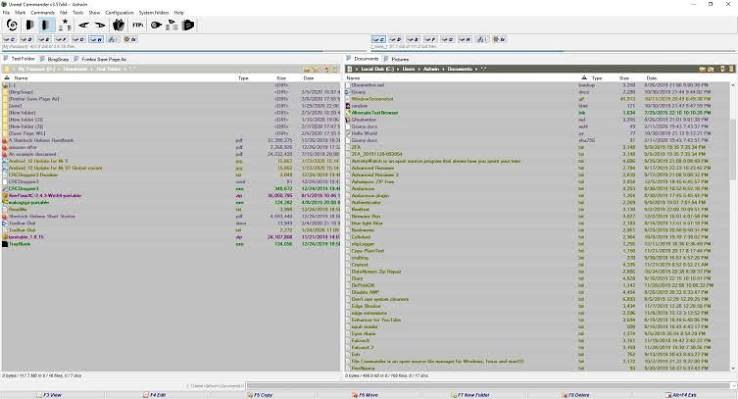Sort the right panel by the Date column
Image resolution: width=738 pixels, height=399 pixels.
[x=651, y=78]
